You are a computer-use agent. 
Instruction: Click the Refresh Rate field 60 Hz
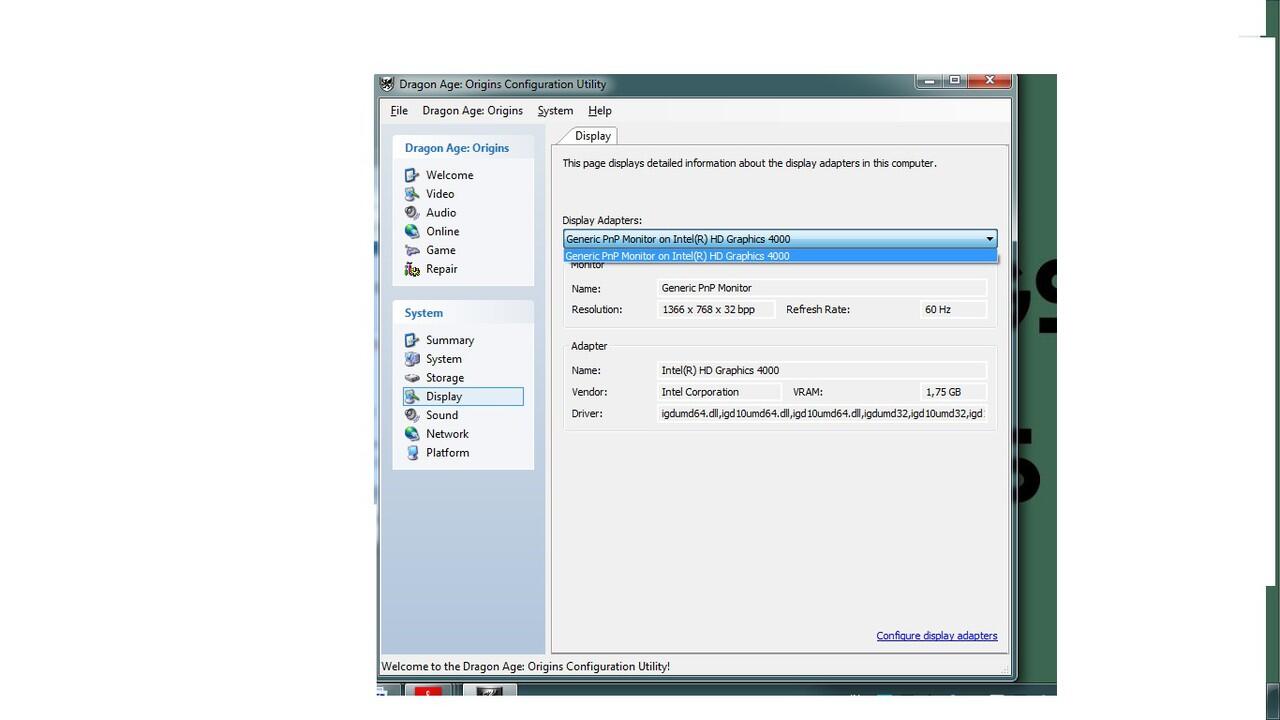954,310
